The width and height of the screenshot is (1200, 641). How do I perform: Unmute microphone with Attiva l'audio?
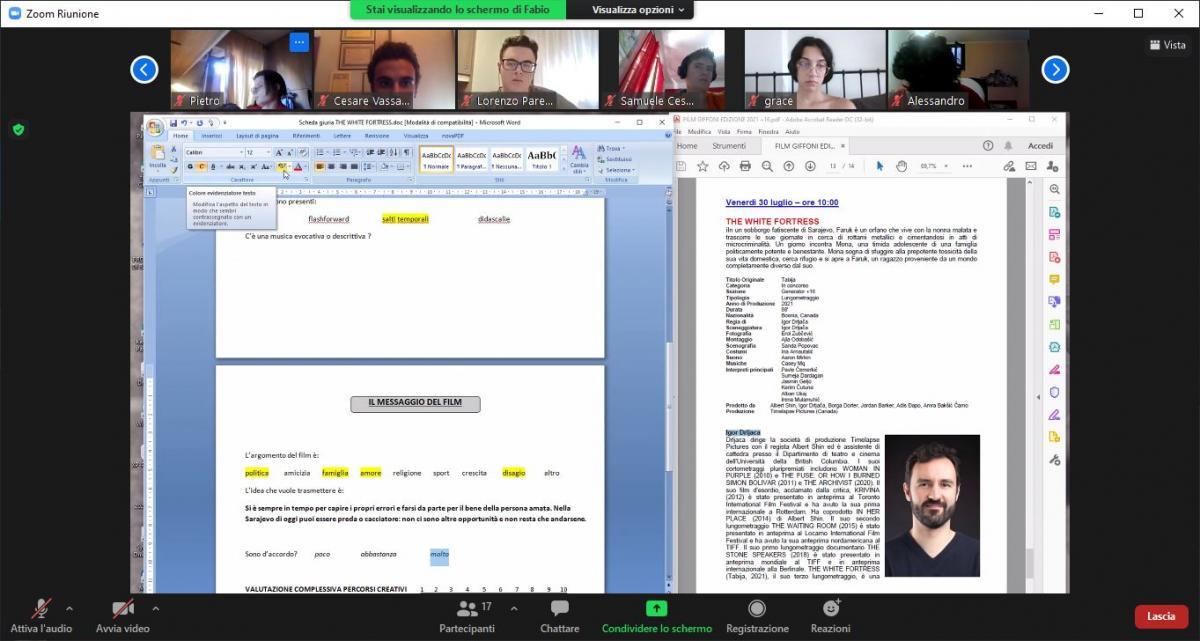click(x=41, y=616)
